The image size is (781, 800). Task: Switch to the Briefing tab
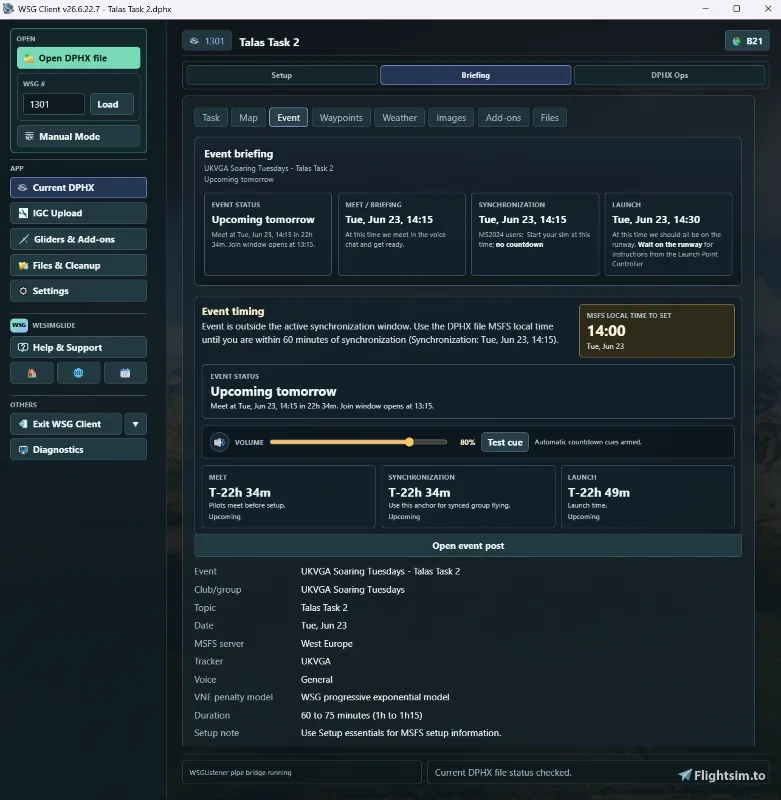pos(475,75)
